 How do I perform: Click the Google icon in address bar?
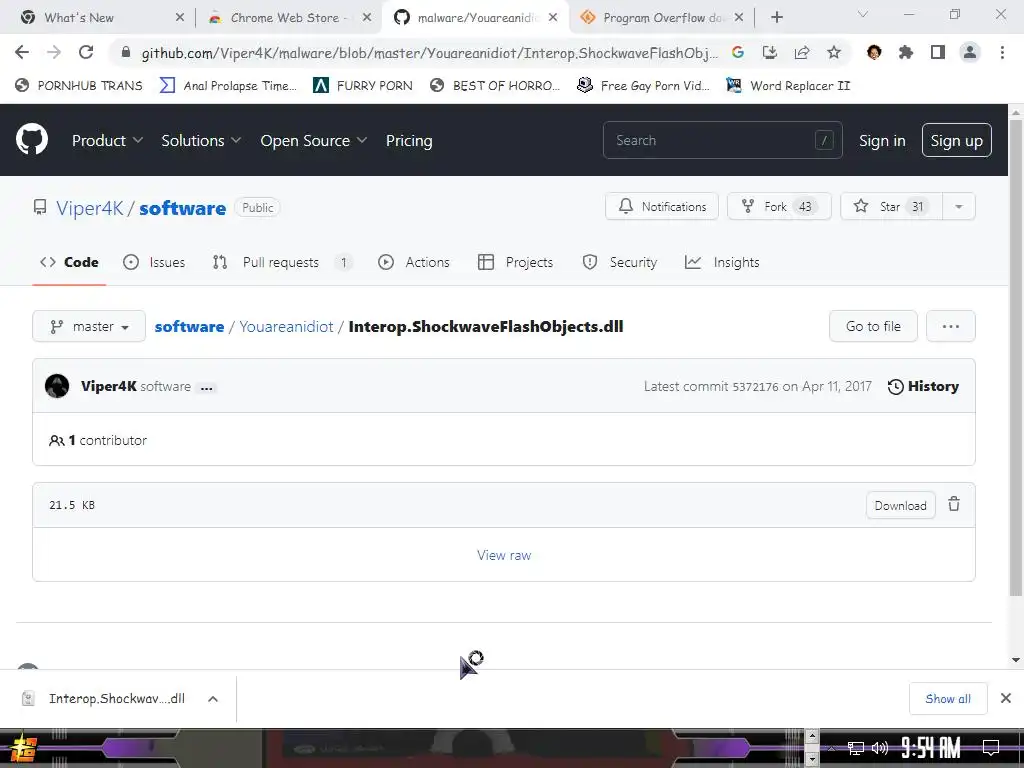click(737, 52)
